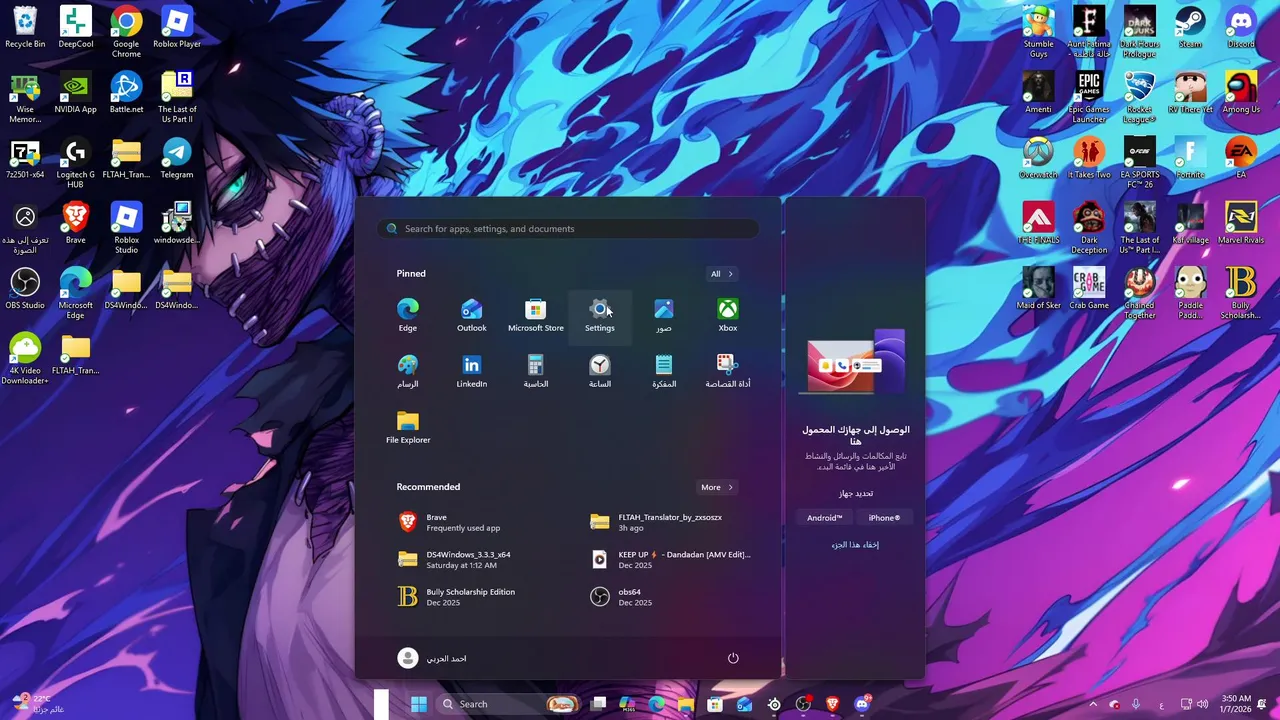Open Telegram desktop shortcut
This screenshot has width=1280, height=720.
(x=177, y=158)
